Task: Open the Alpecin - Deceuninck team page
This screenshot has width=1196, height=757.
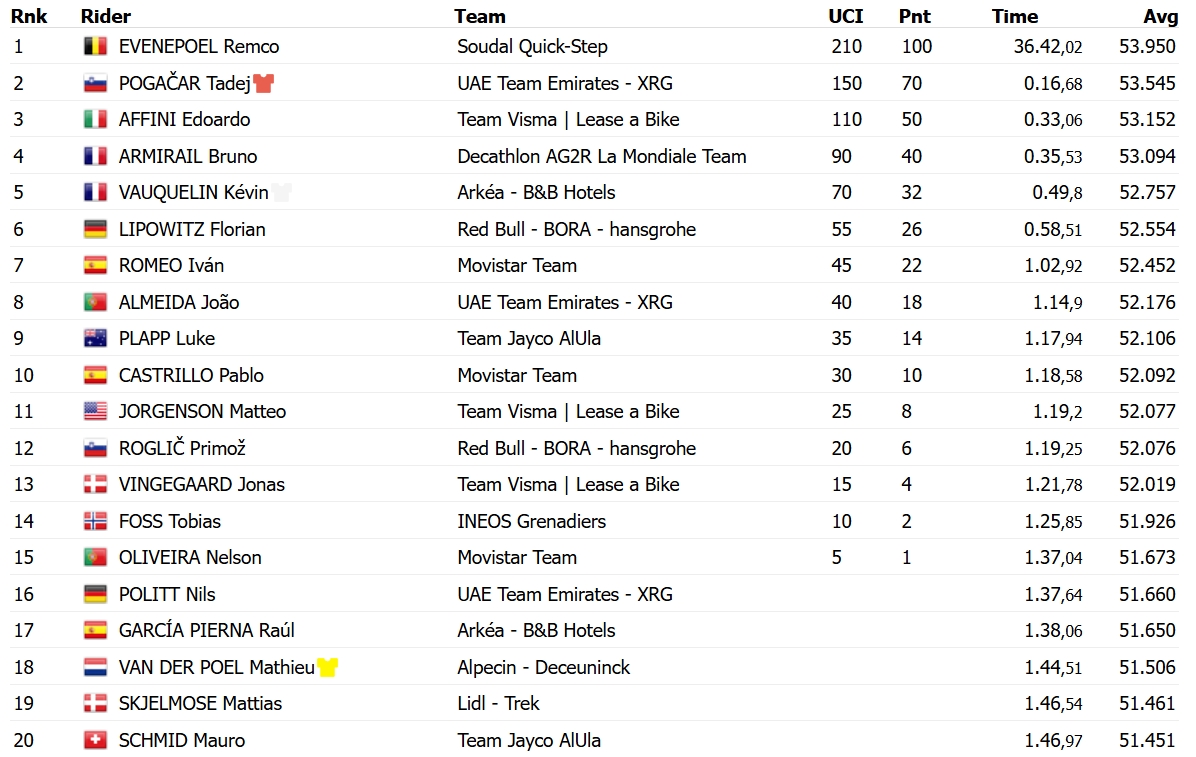Action: (x=544, y=667)
